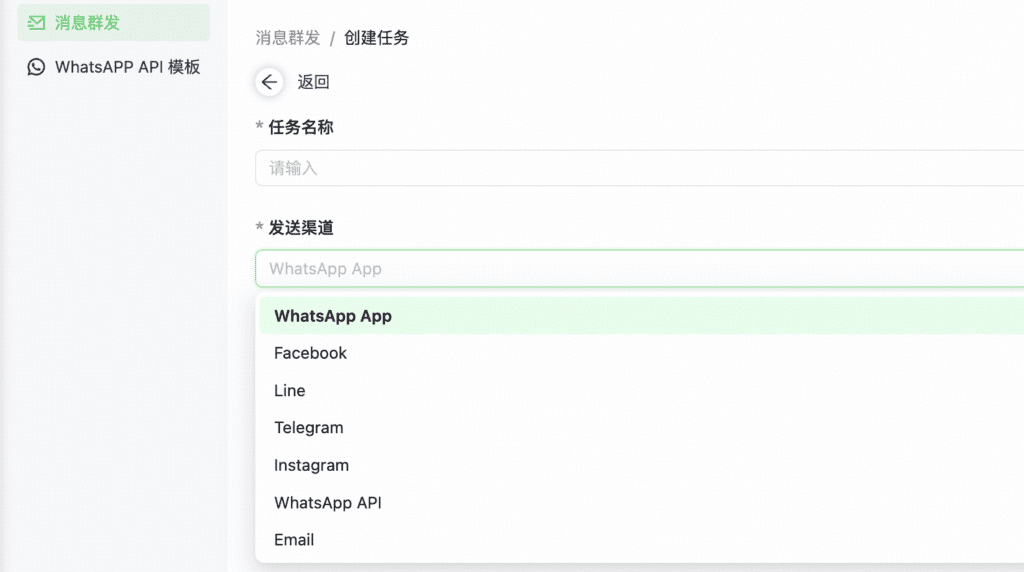Pick Line from the channel options
This screenshot has width=1024, height=572.
pos(290,391)
